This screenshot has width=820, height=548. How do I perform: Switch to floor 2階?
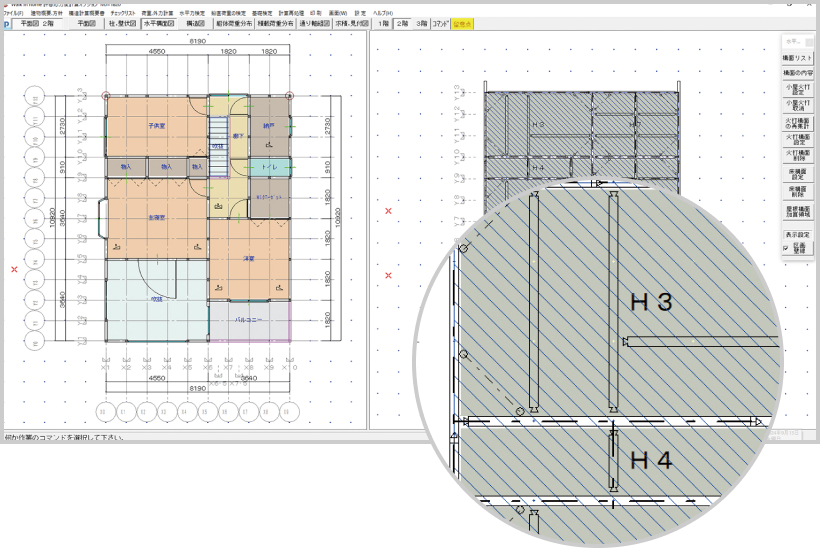[x=402, y=24]
